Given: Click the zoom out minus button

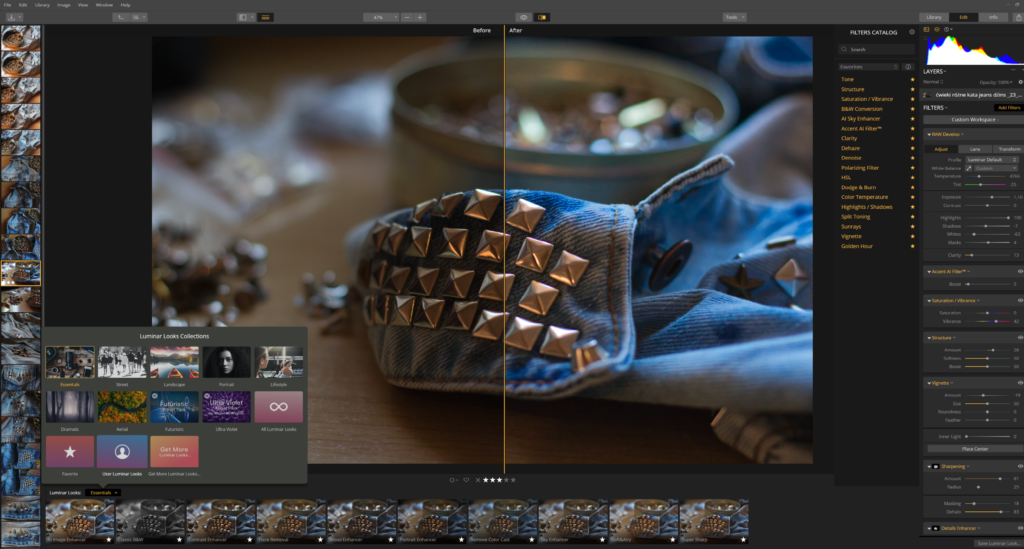Looking at the screenshot, I should tap(407, 18).
